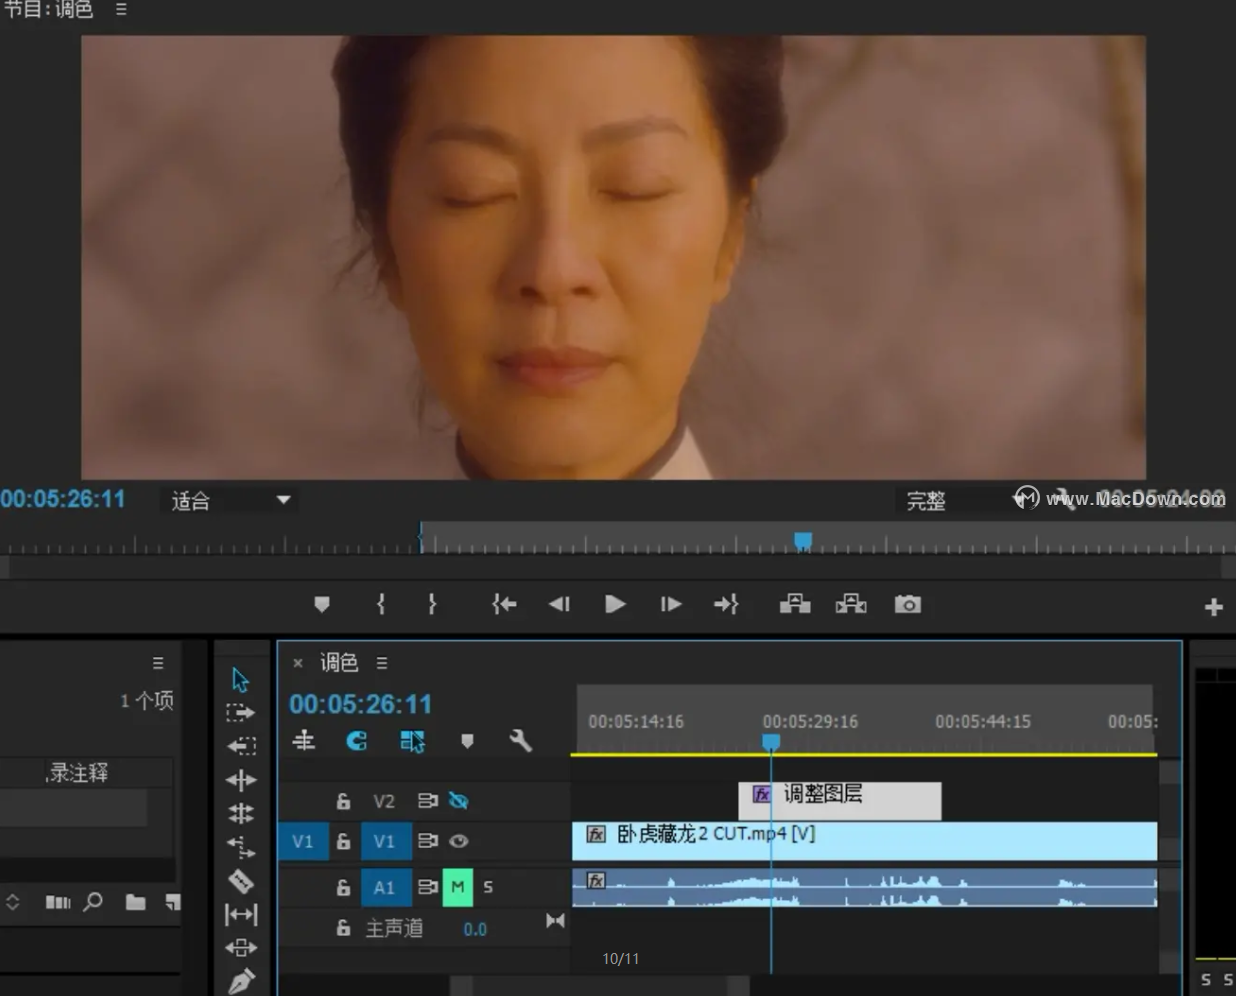Screen dimensions: 1236x996
Task: Toggle V1 track targeting
Action: click(x=385, y=842)
